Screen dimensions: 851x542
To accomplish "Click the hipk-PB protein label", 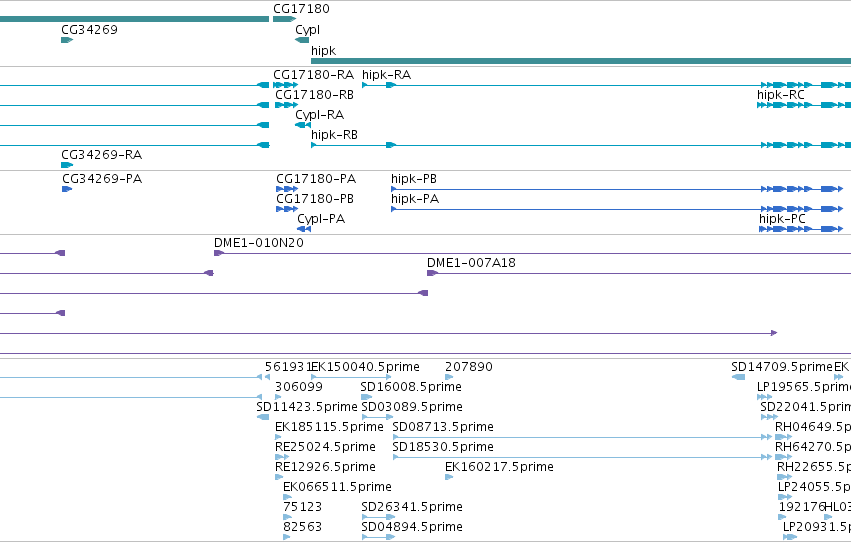I will point(414,178).
